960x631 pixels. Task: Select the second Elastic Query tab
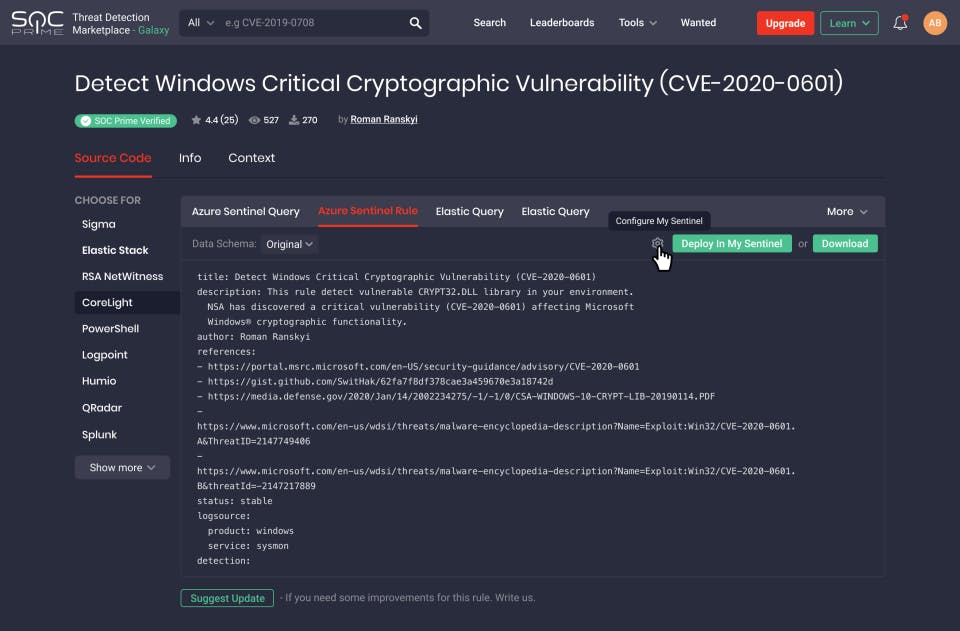[555, 211]
